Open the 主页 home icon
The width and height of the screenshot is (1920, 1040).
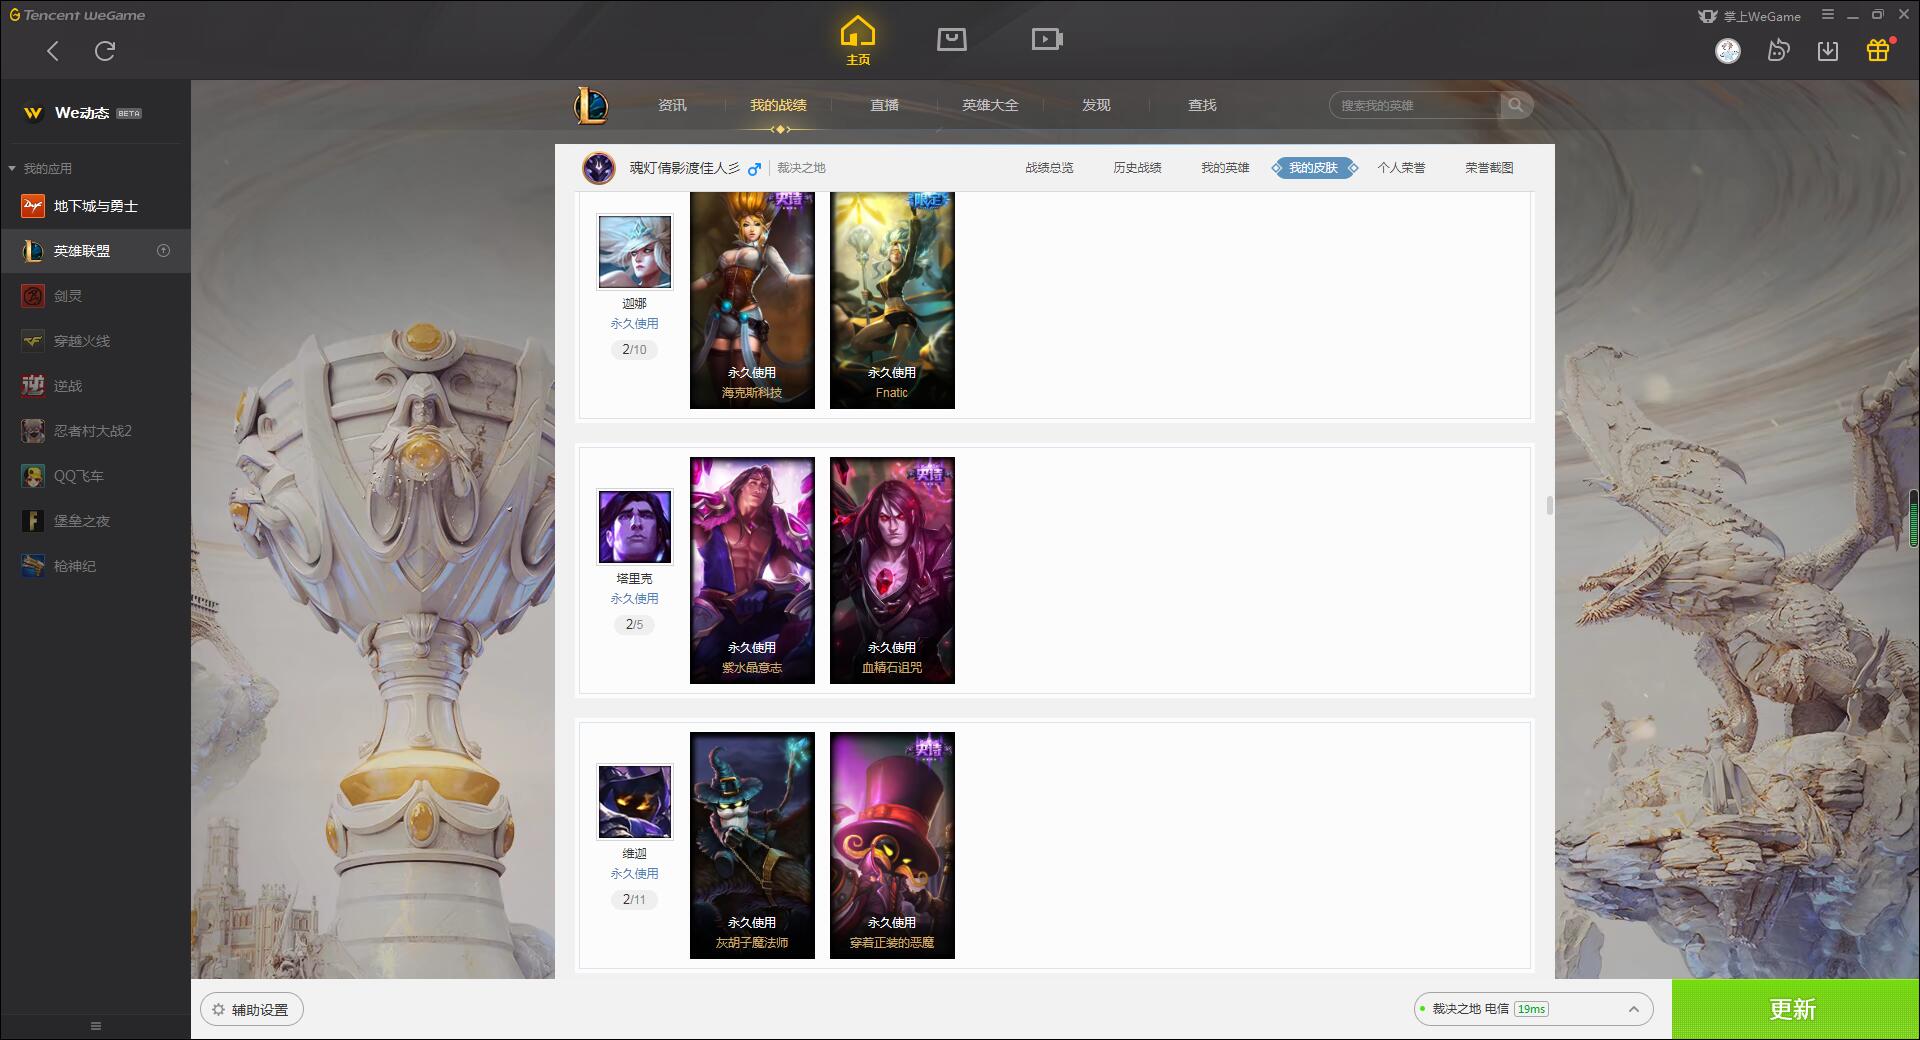pos(858,41)
